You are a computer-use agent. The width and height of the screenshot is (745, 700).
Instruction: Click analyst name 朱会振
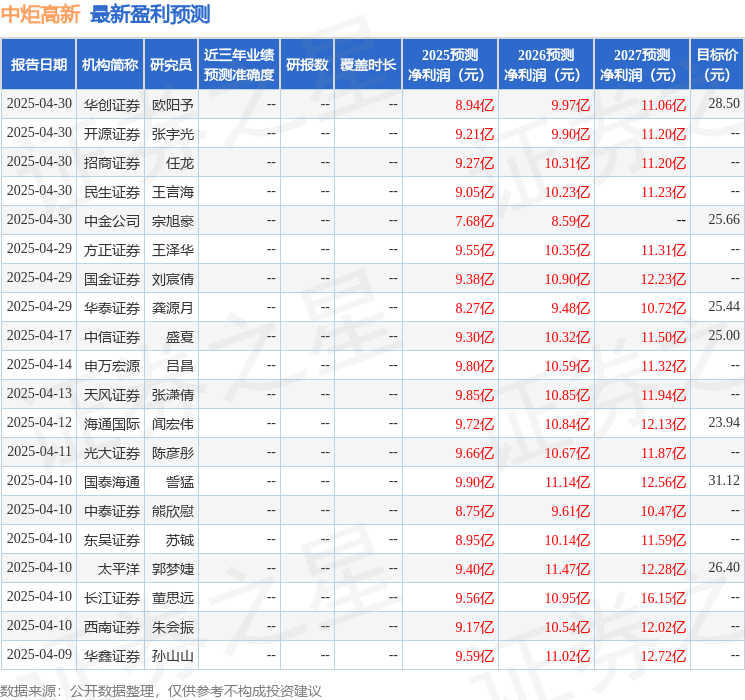pyautogui.click(x=172, y=627)
